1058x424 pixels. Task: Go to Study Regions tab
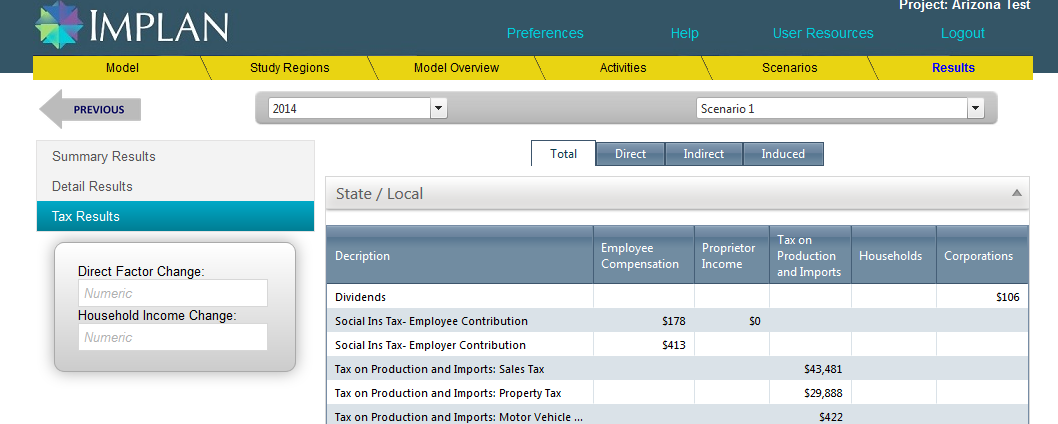(289, 68)
